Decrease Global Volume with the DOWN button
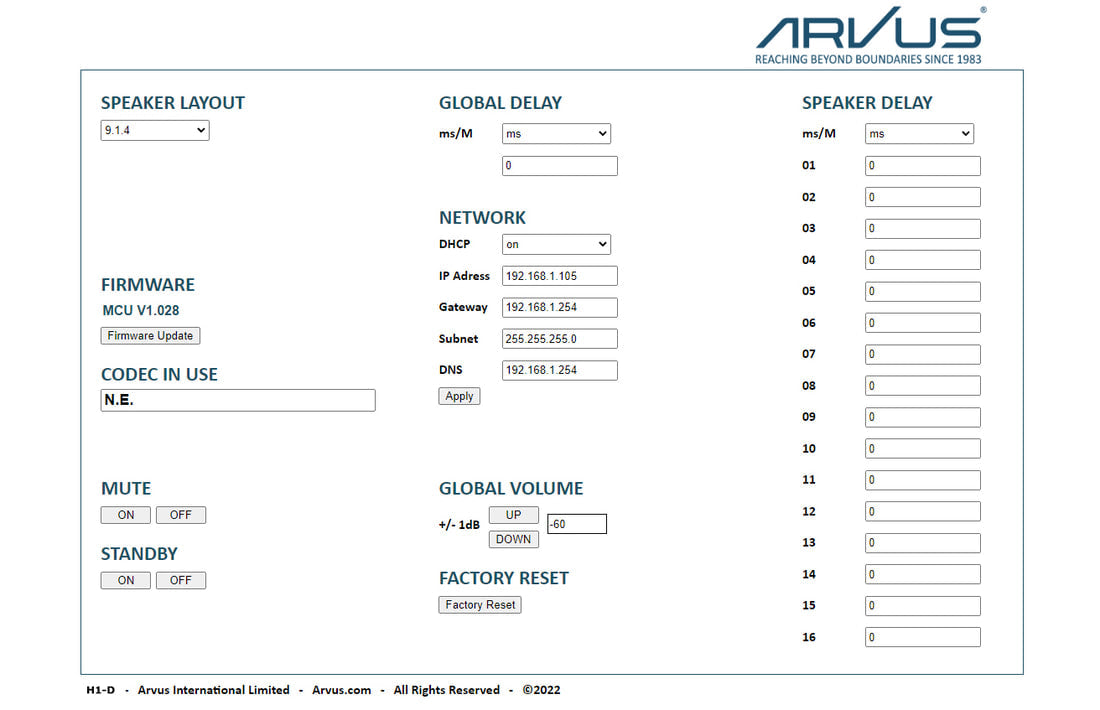 tap(513, 539)
